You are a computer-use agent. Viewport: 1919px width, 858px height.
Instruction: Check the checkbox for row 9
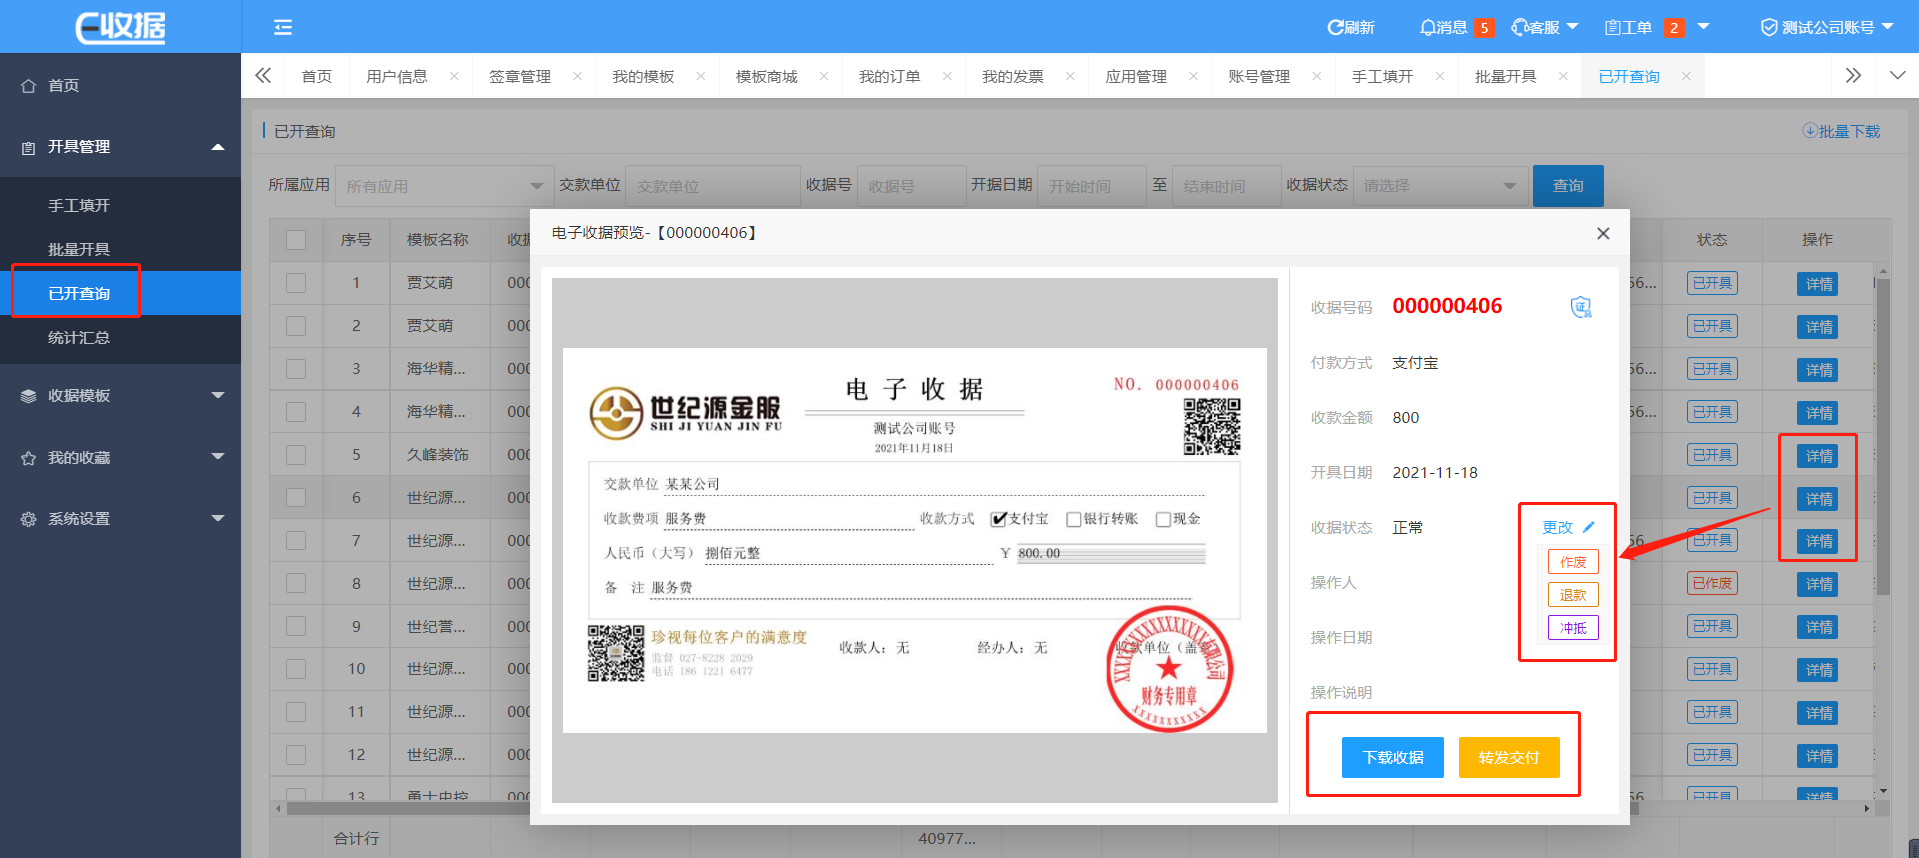click(296, 626)
